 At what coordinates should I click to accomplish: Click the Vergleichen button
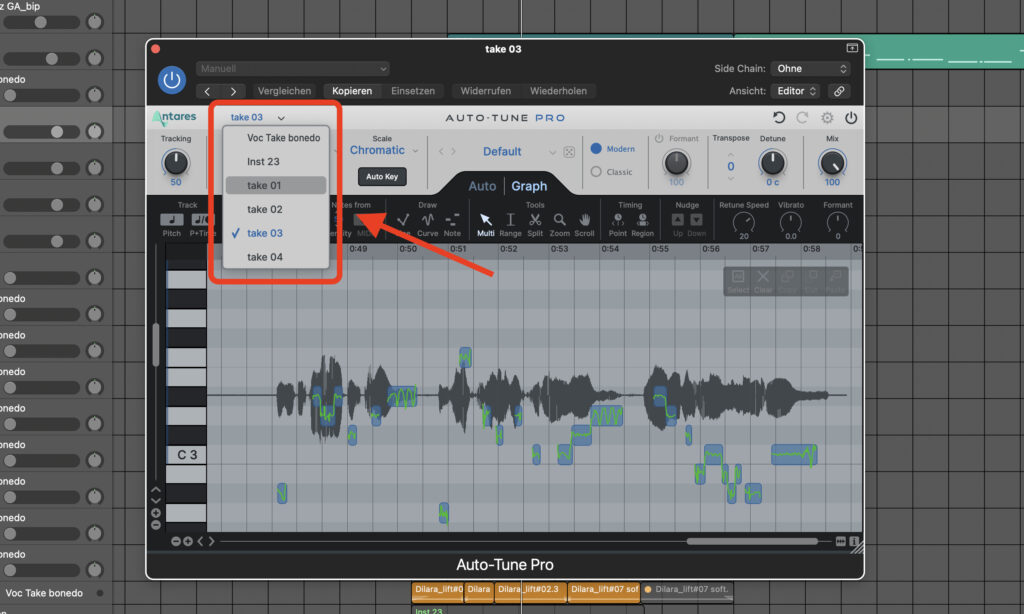click(x=284, y=91)
